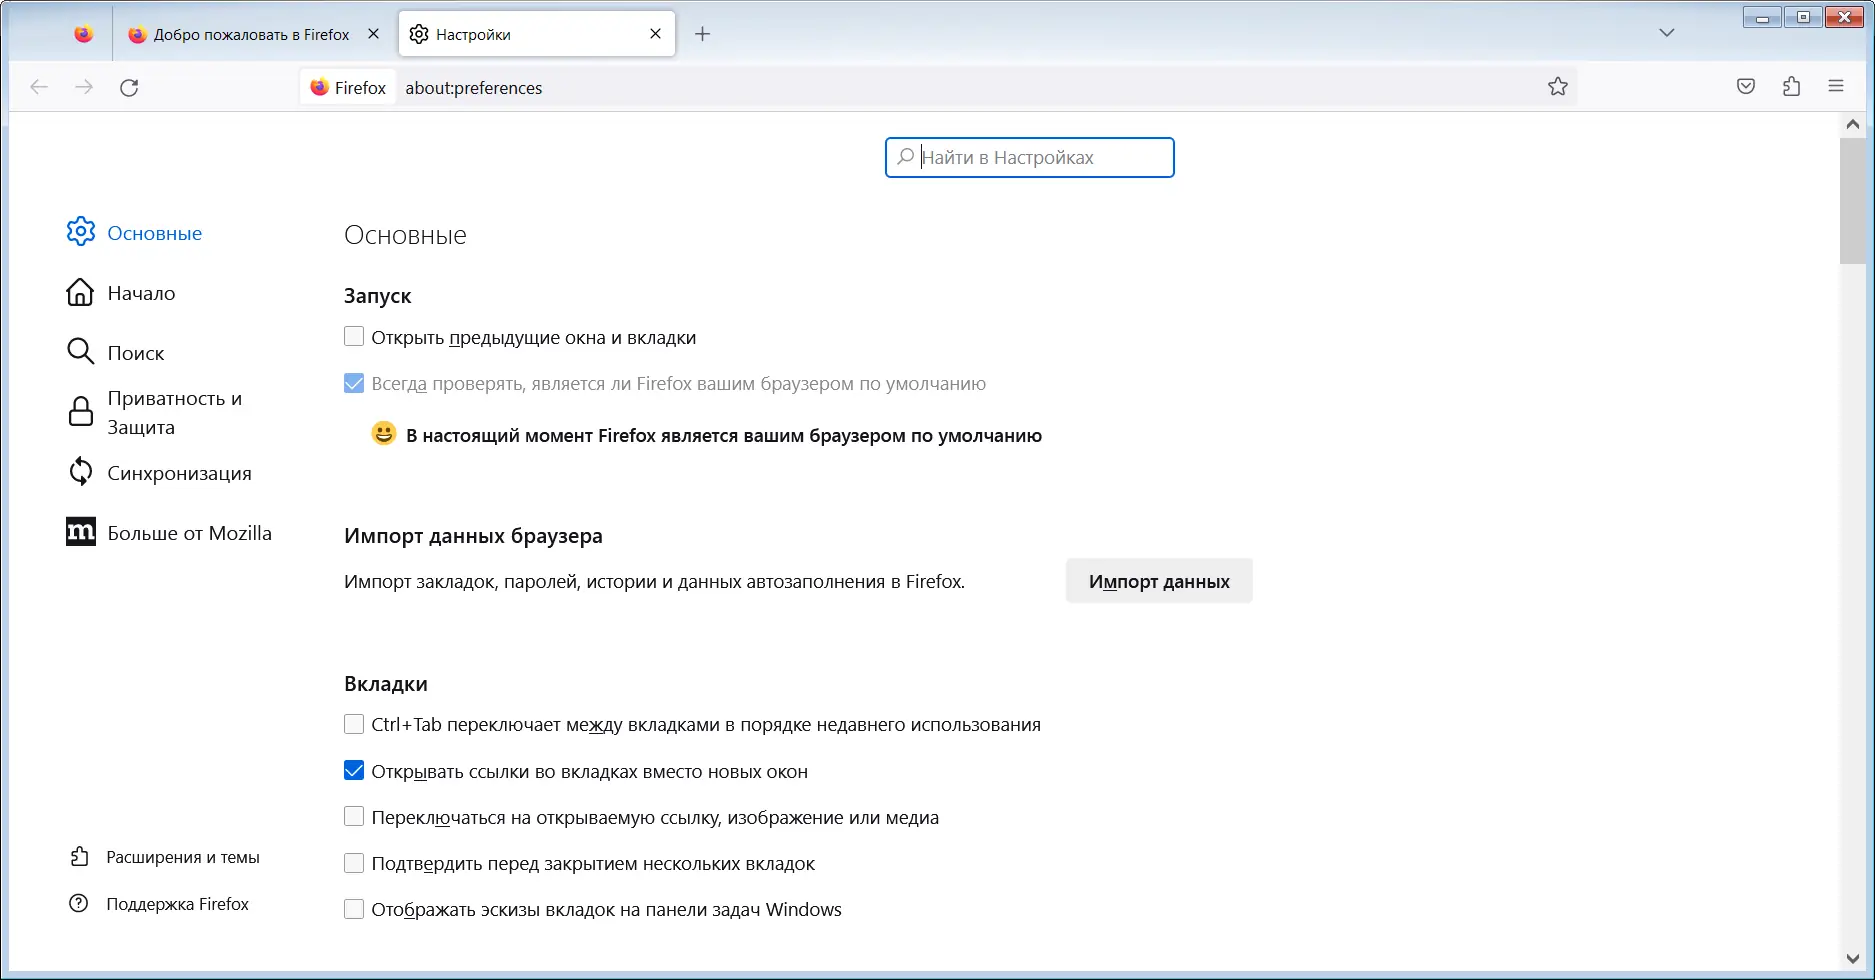Screen dimensions: 1875x980
Task: Open the Поддержка Firefox link
Action: click(177, 904)
